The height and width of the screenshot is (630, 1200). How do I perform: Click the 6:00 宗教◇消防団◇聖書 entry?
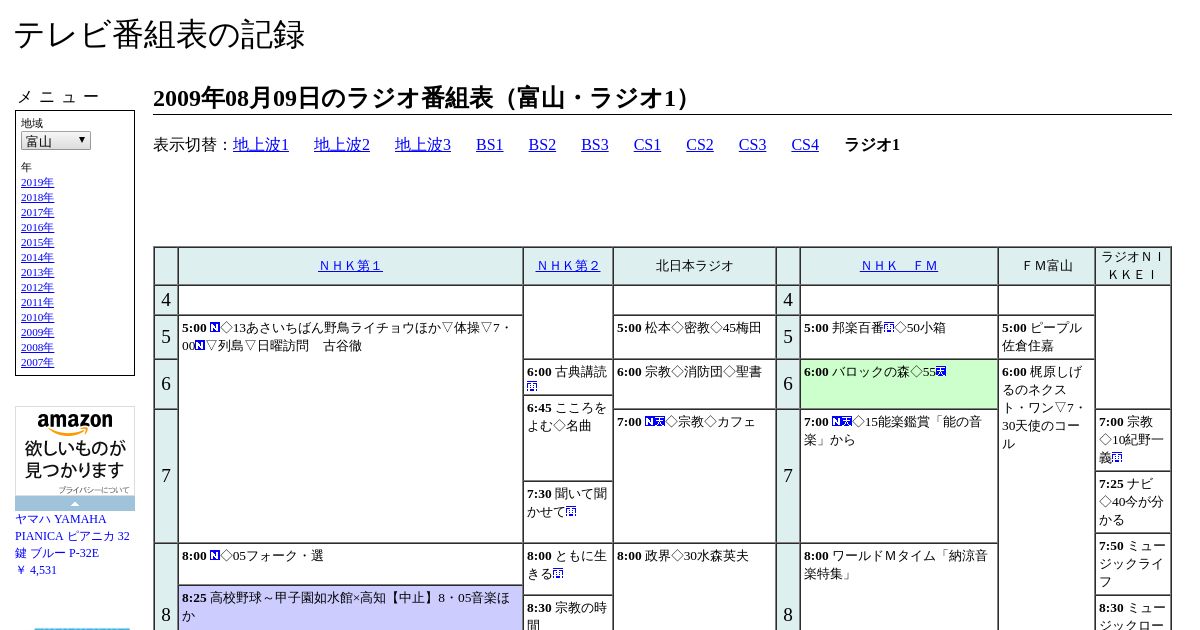click(694, 384)
